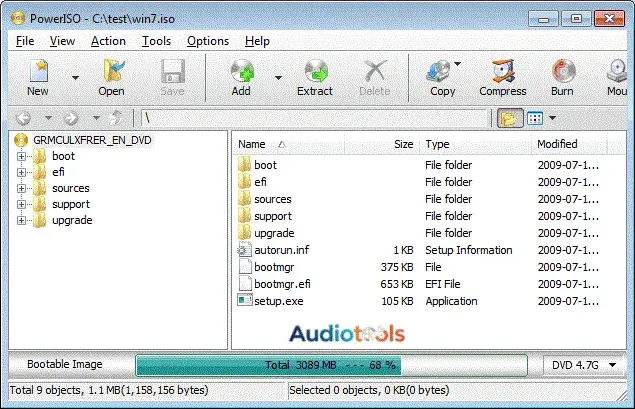Open the Back history dropdown arrow
Viewport: 635px width, 409px height.
48,118
